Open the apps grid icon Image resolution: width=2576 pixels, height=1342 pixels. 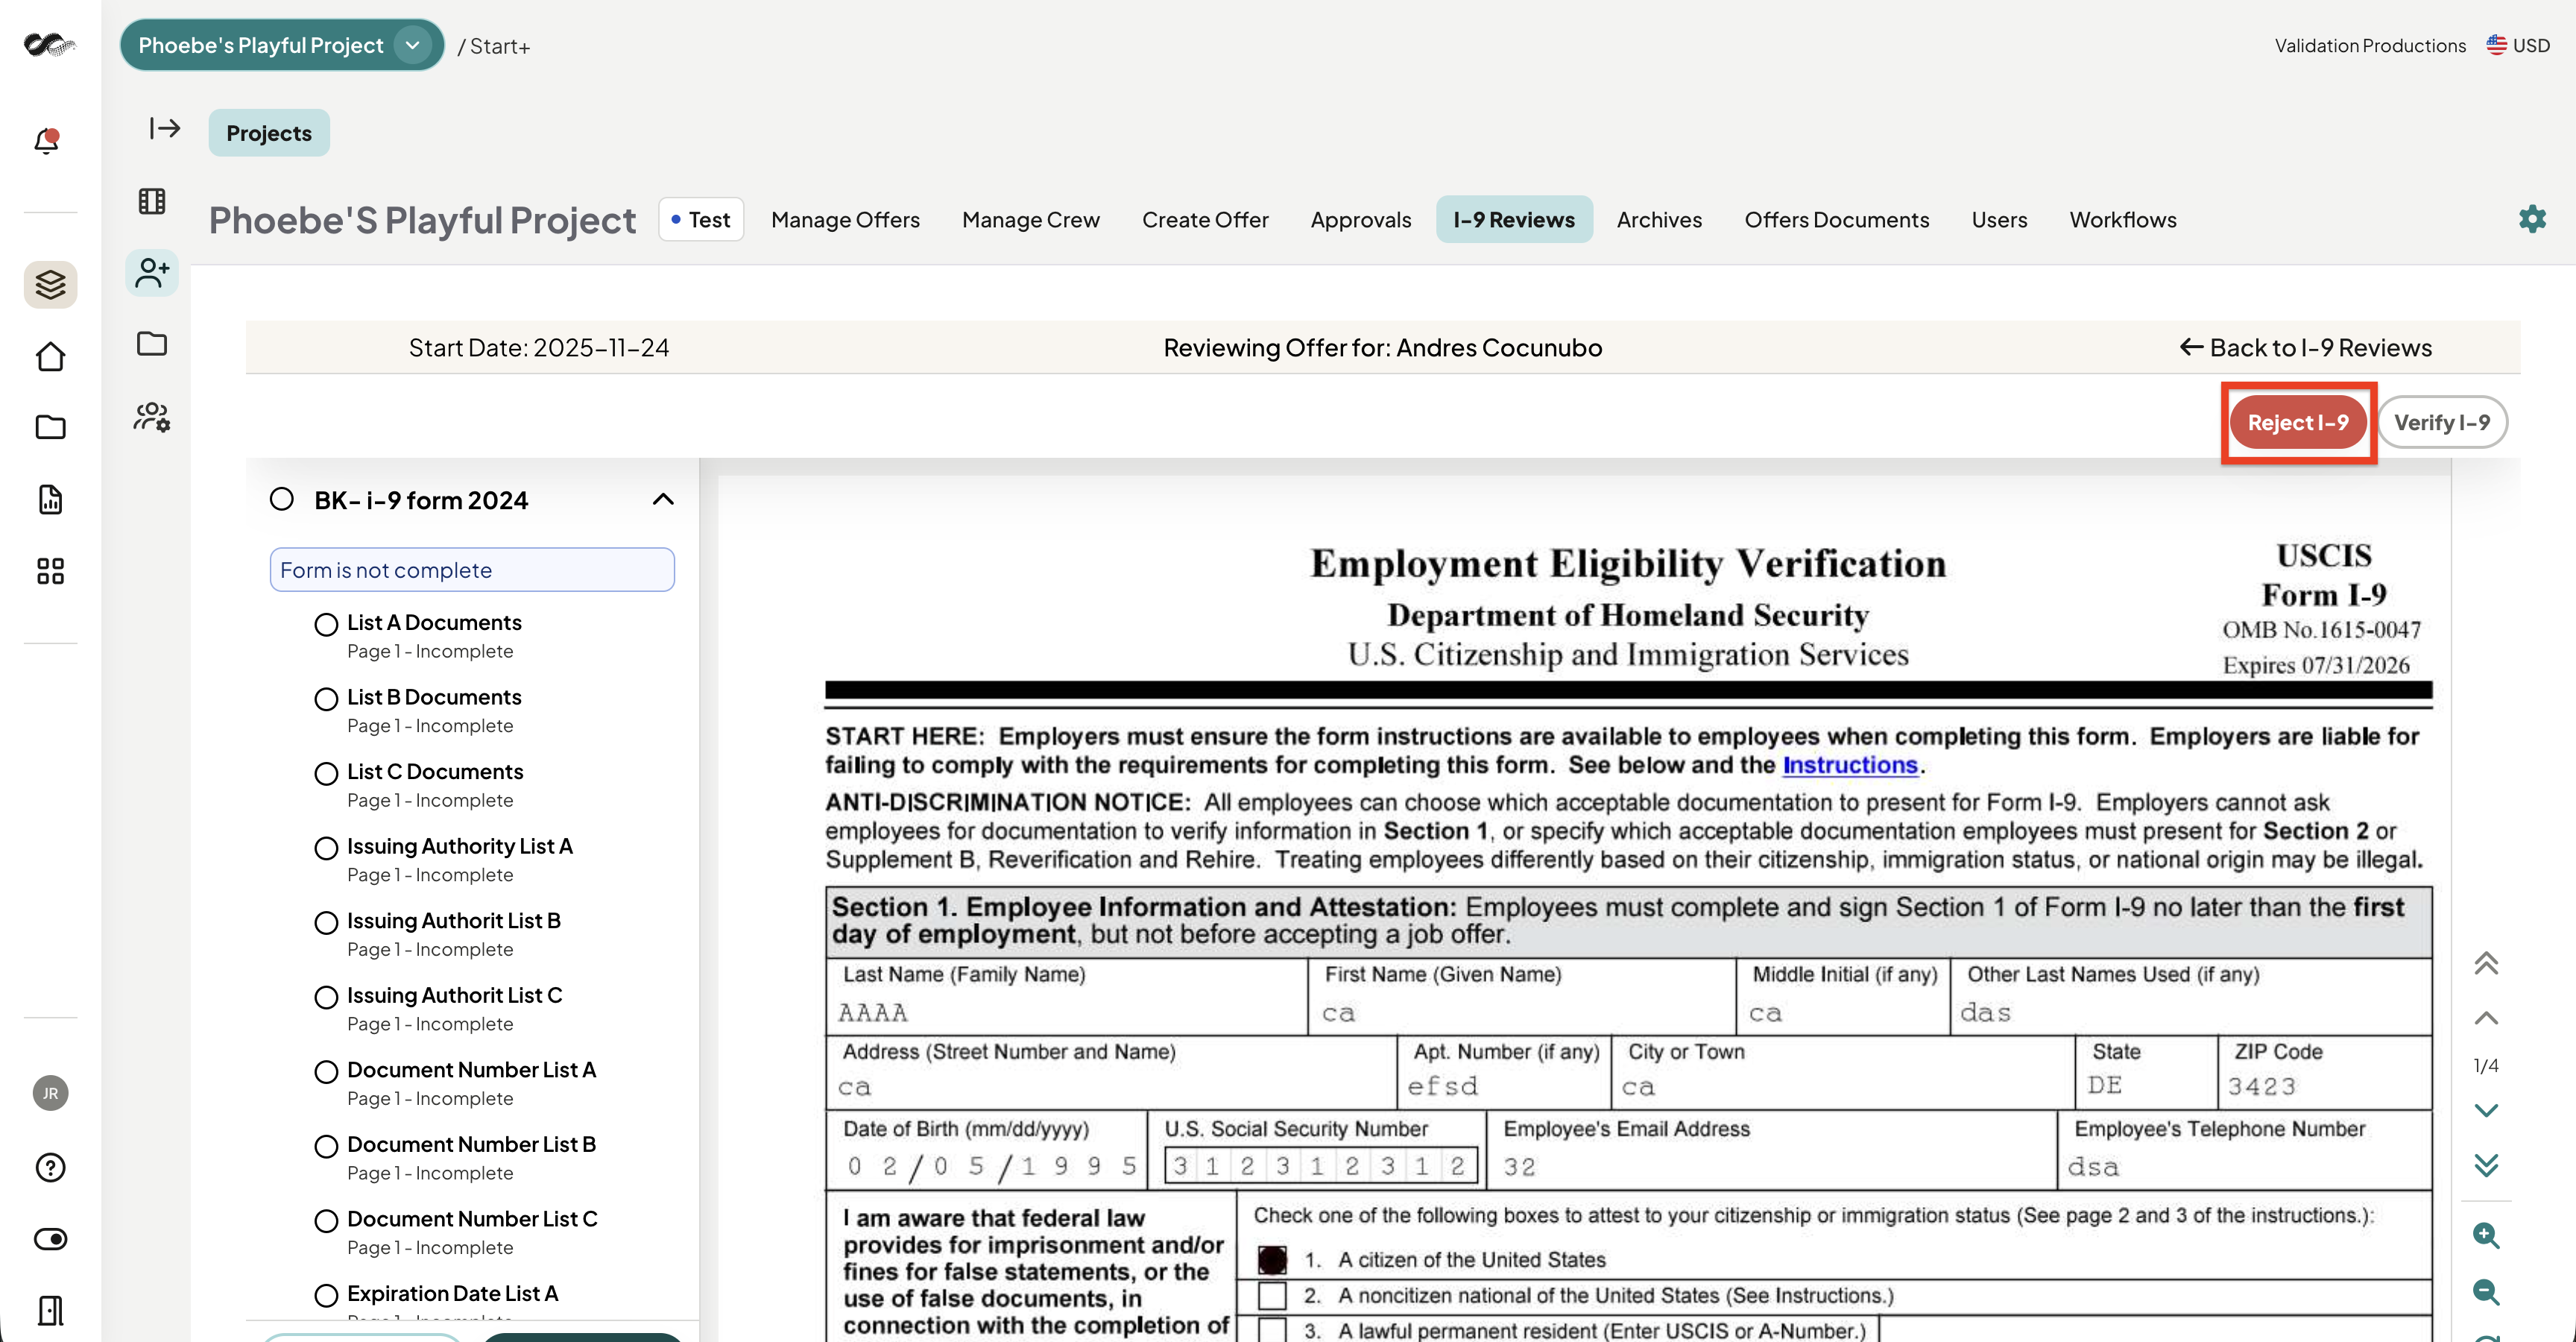(x=50, y=571)
